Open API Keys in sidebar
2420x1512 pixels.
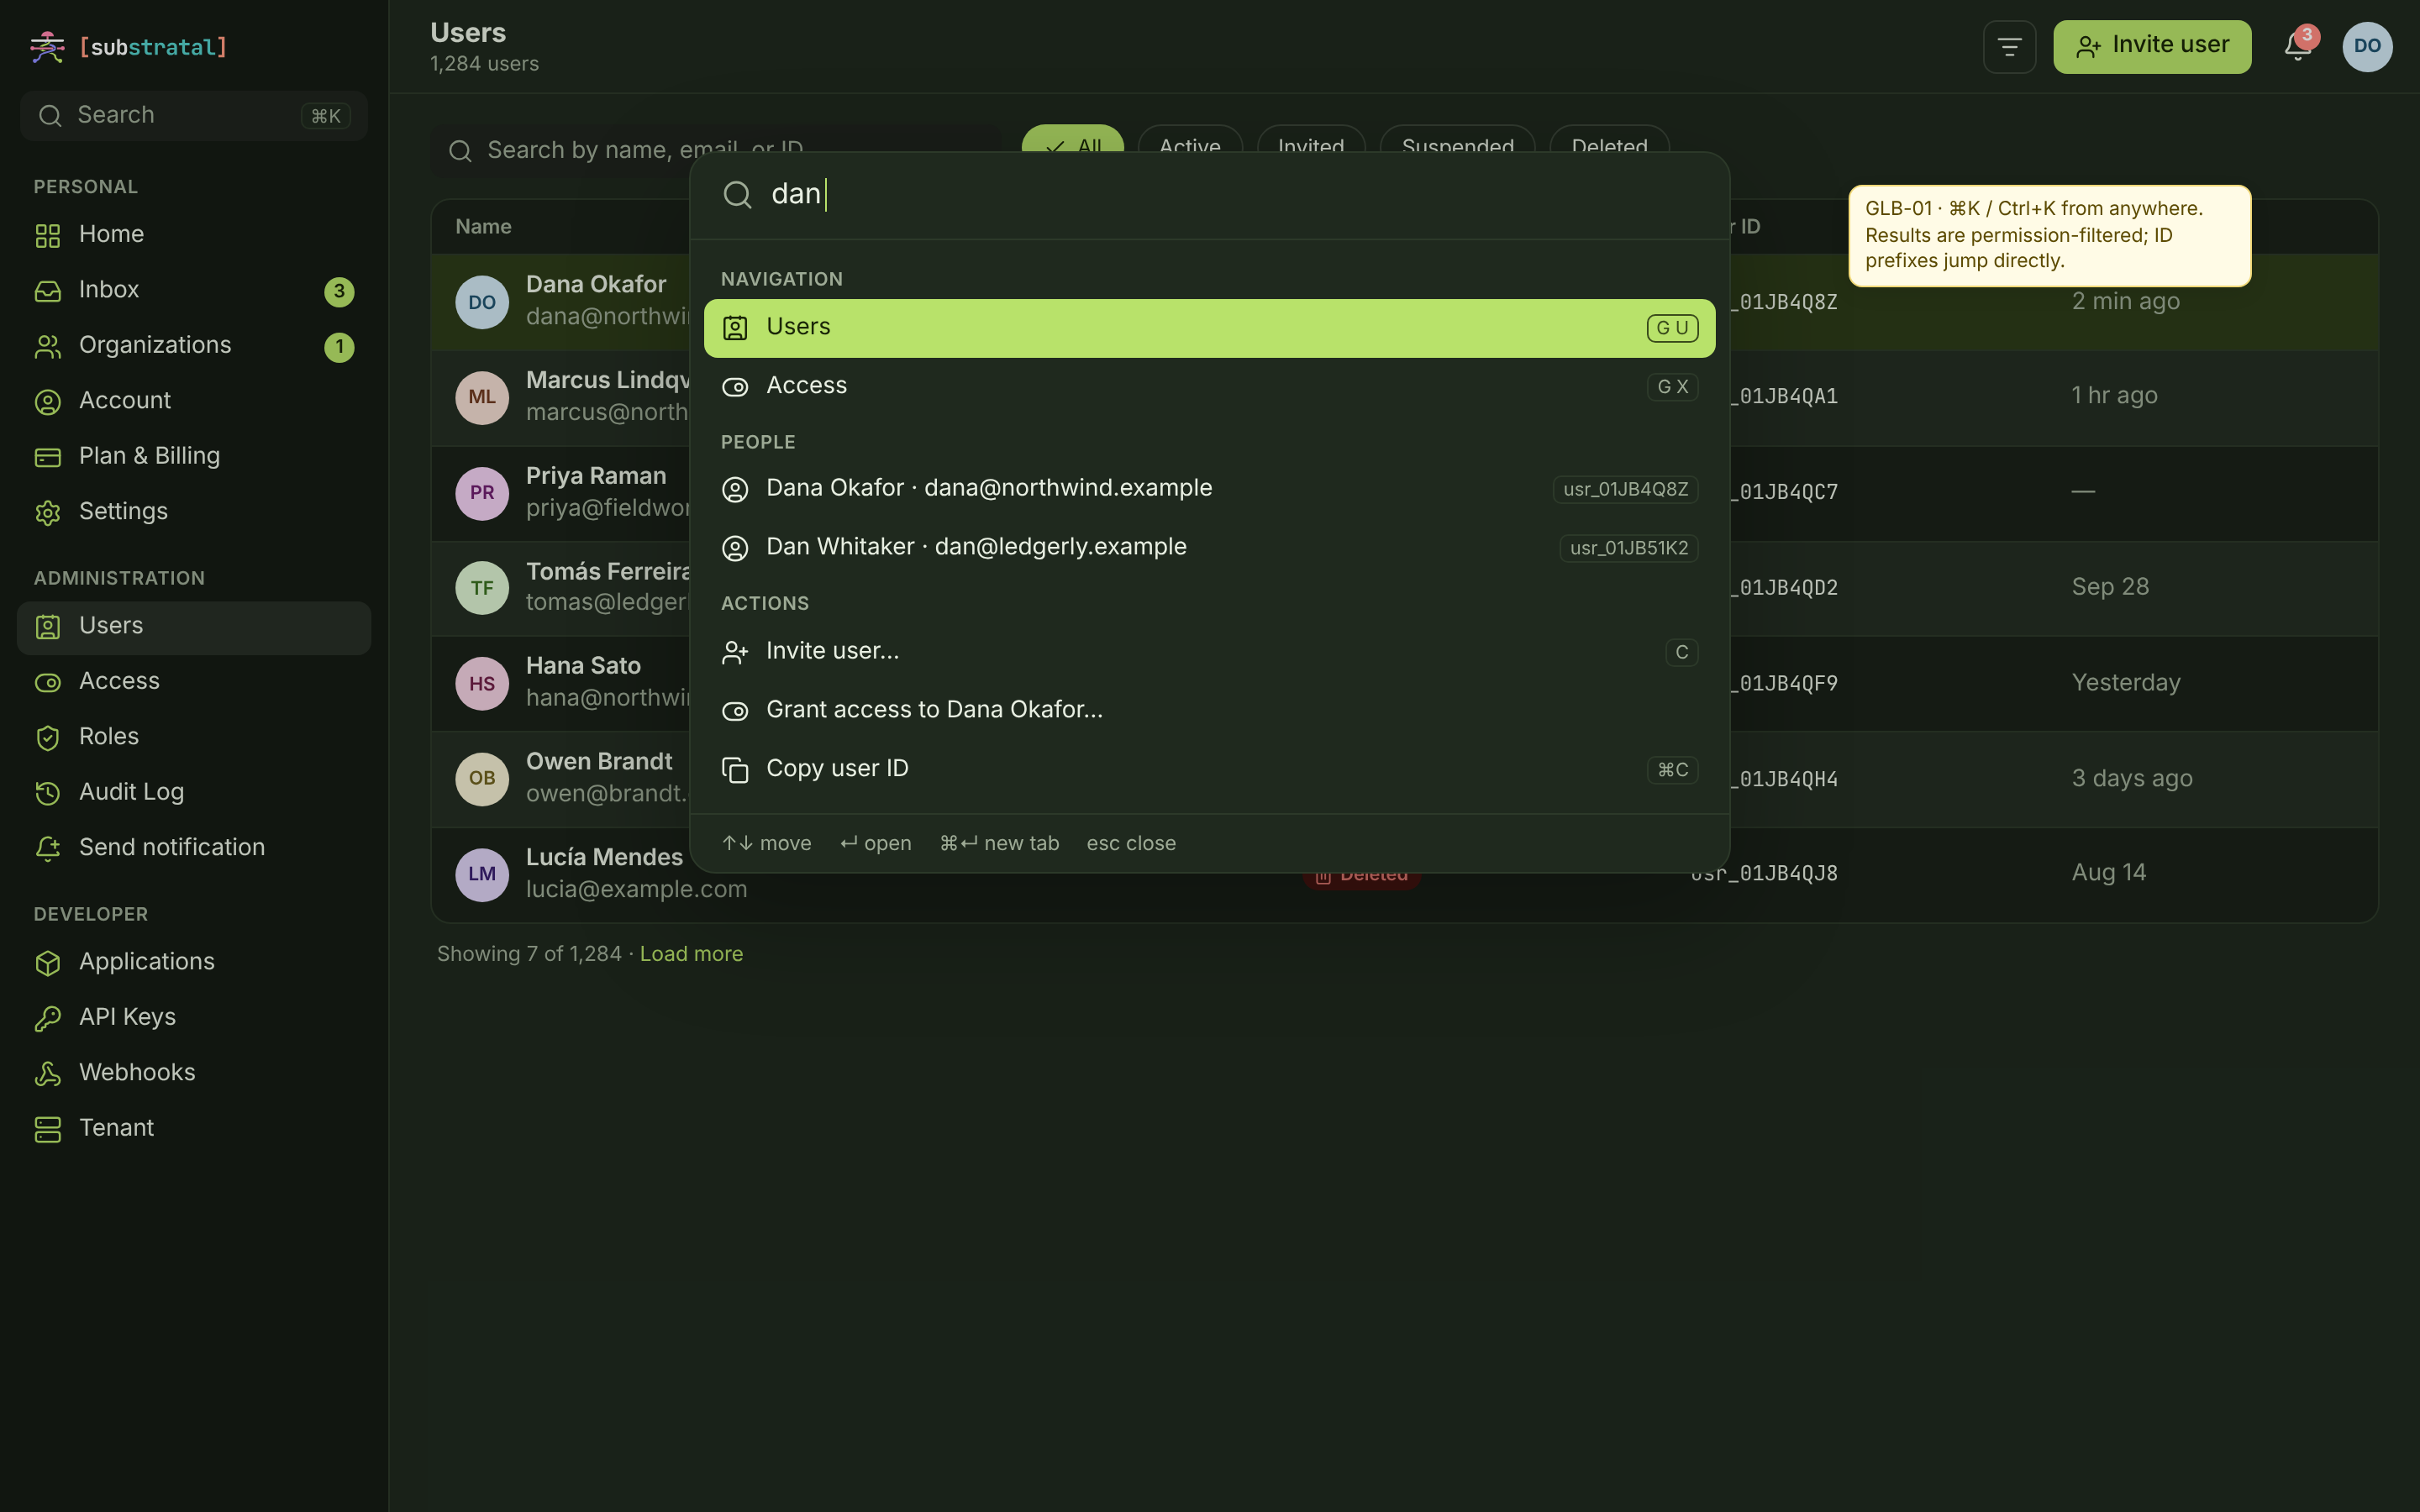tap(194, 1018)
